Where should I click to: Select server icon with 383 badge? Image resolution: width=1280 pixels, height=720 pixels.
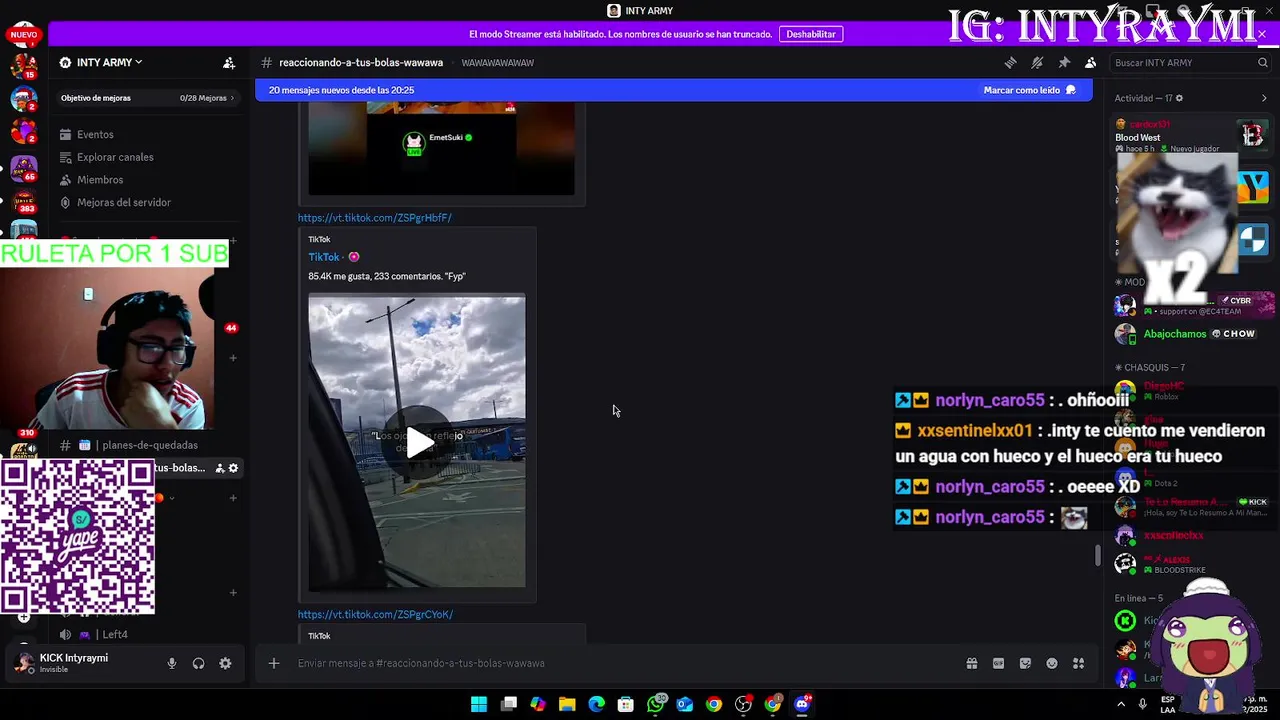[x=24, y=200]
